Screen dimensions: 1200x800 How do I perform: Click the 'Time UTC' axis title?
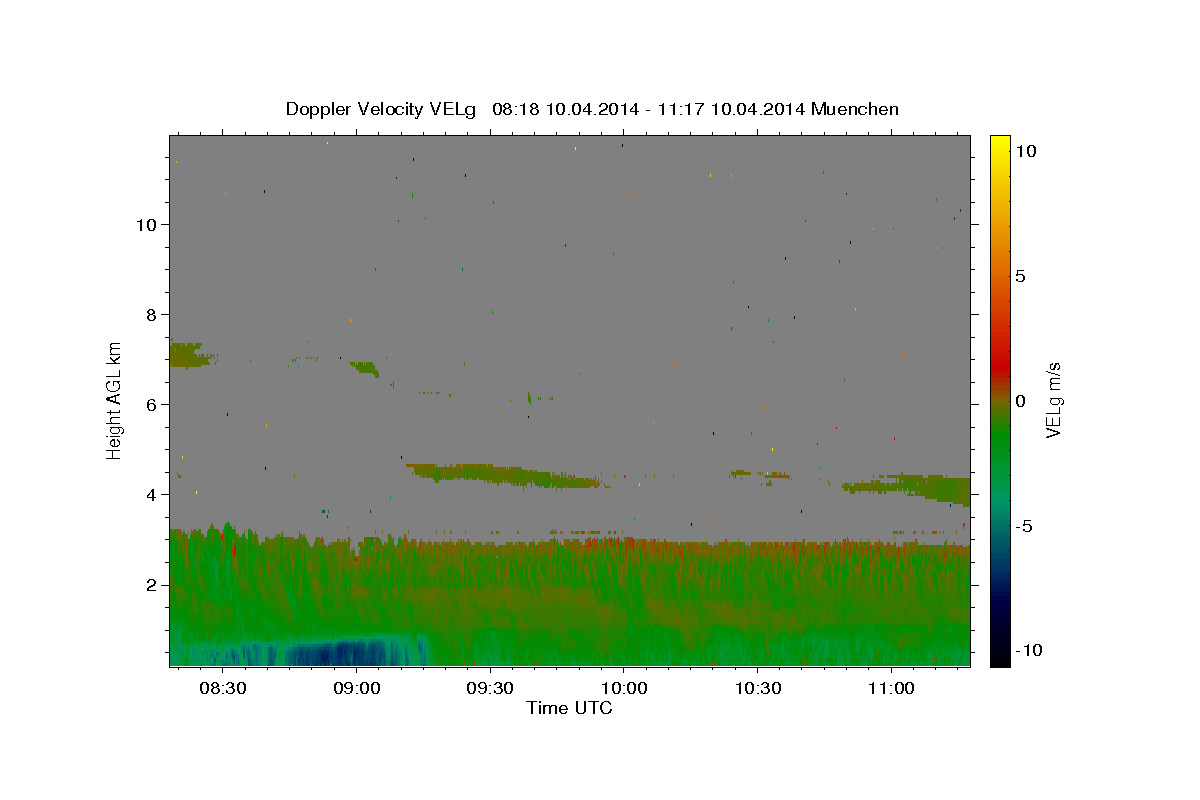569,708
